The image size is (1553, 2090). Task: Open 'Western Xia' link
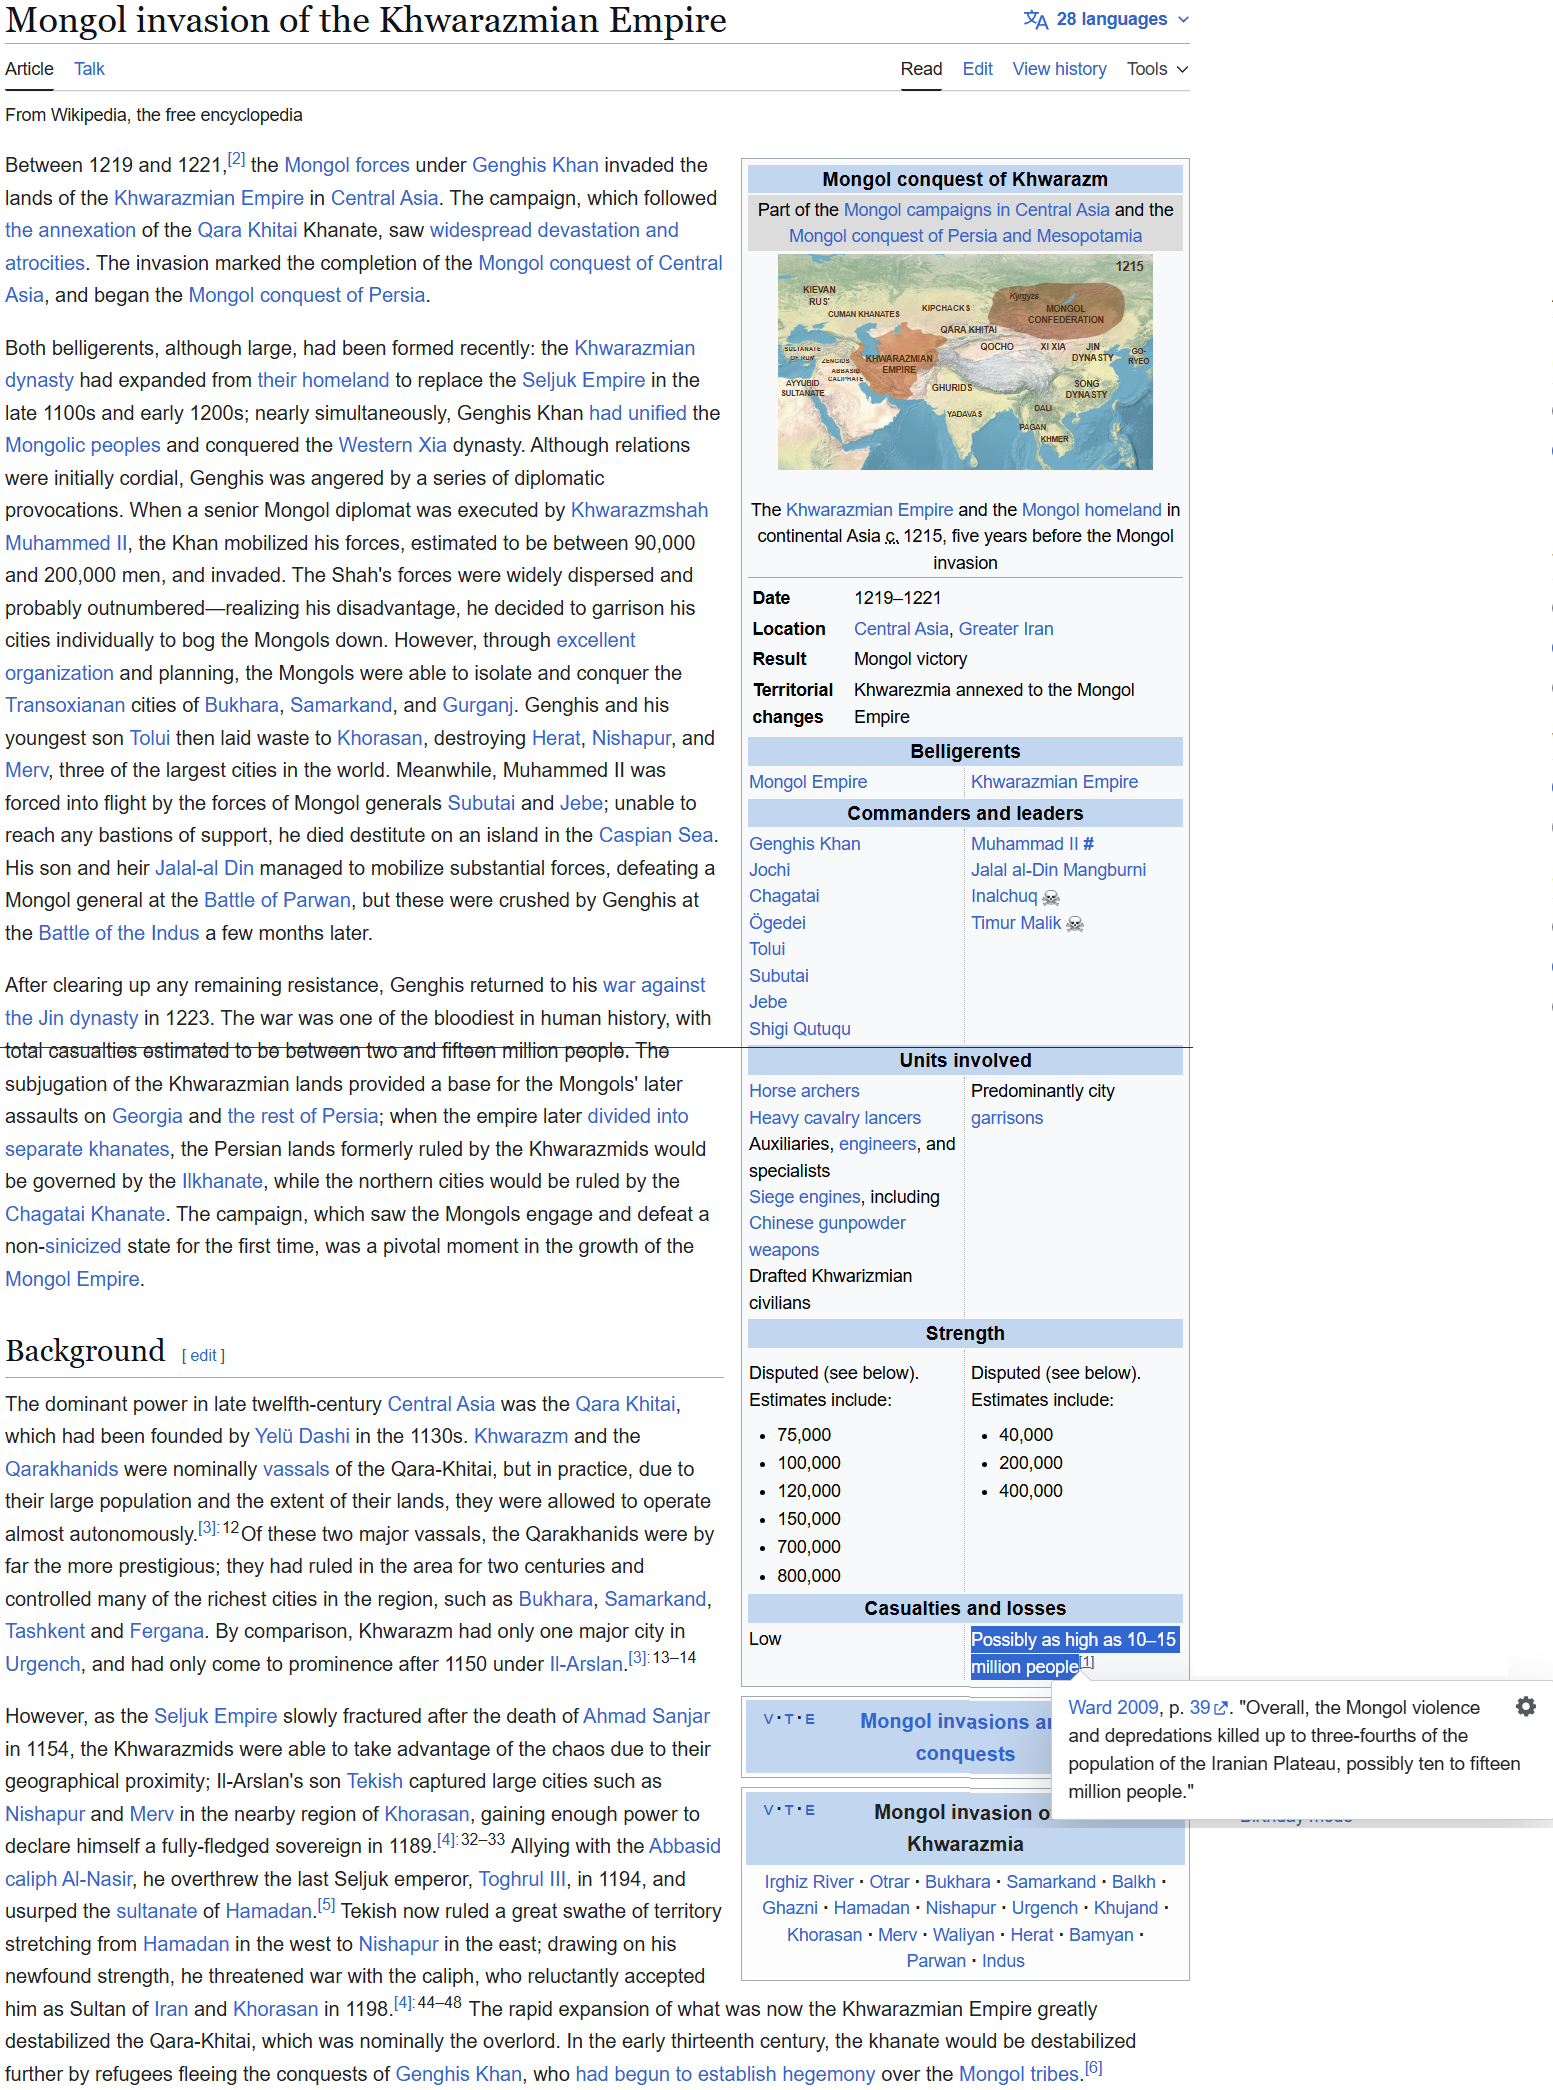pos(392,445)
